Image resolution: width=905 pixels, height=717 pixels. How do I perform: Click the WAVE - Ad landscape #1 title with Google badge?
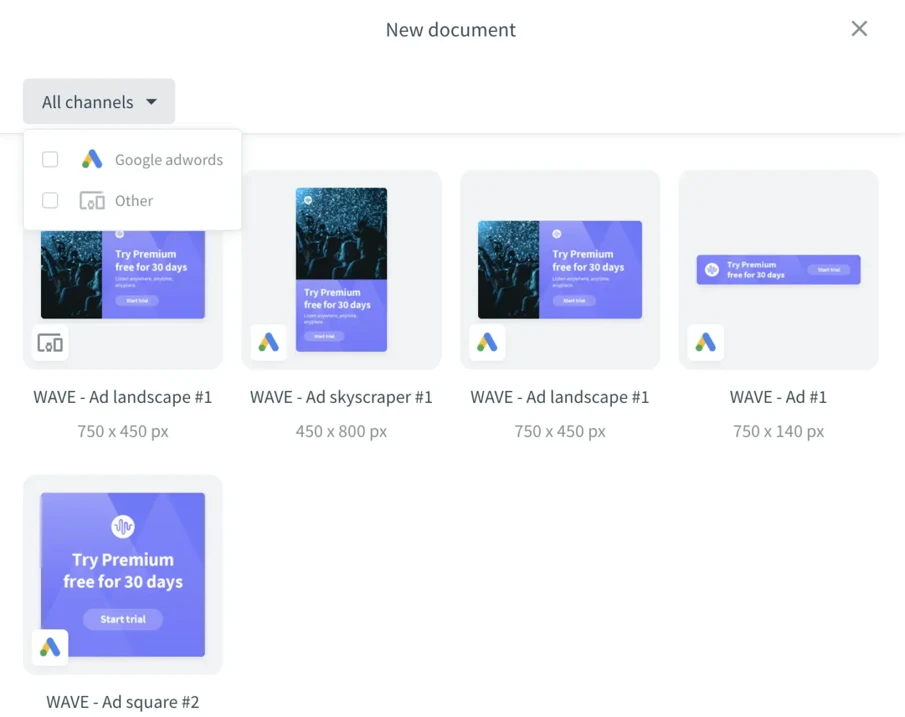point(560,397)
